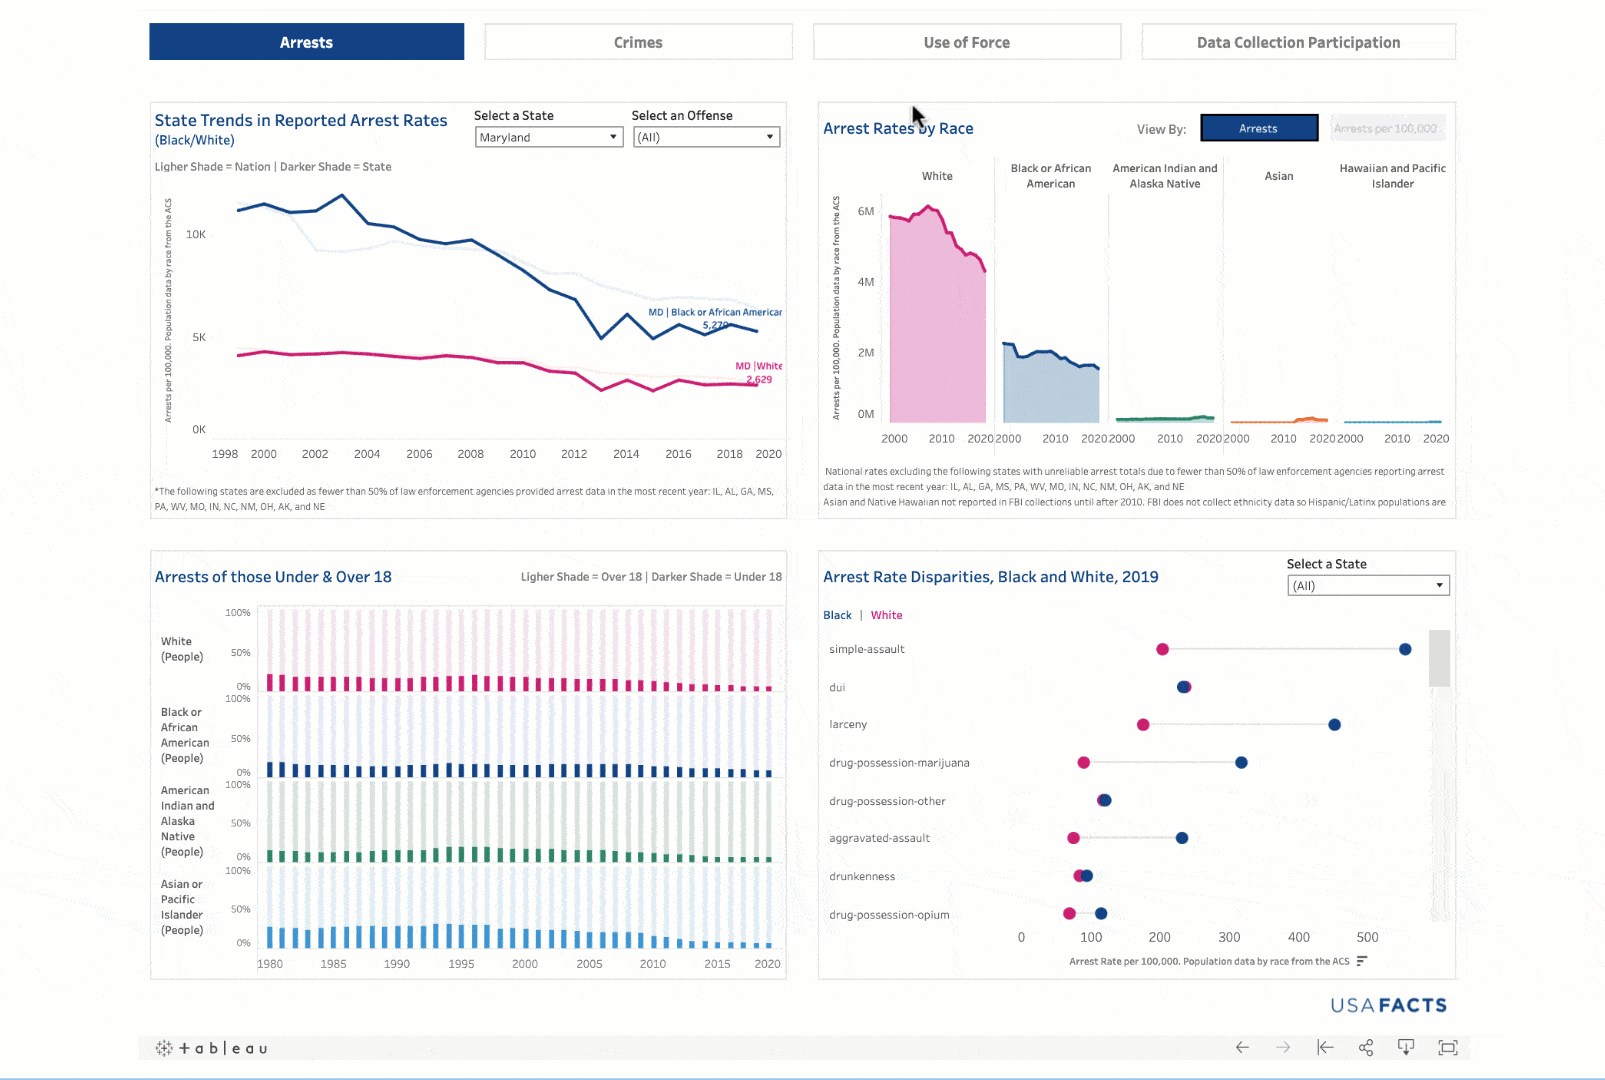Click the Arrests tab button

306,42
